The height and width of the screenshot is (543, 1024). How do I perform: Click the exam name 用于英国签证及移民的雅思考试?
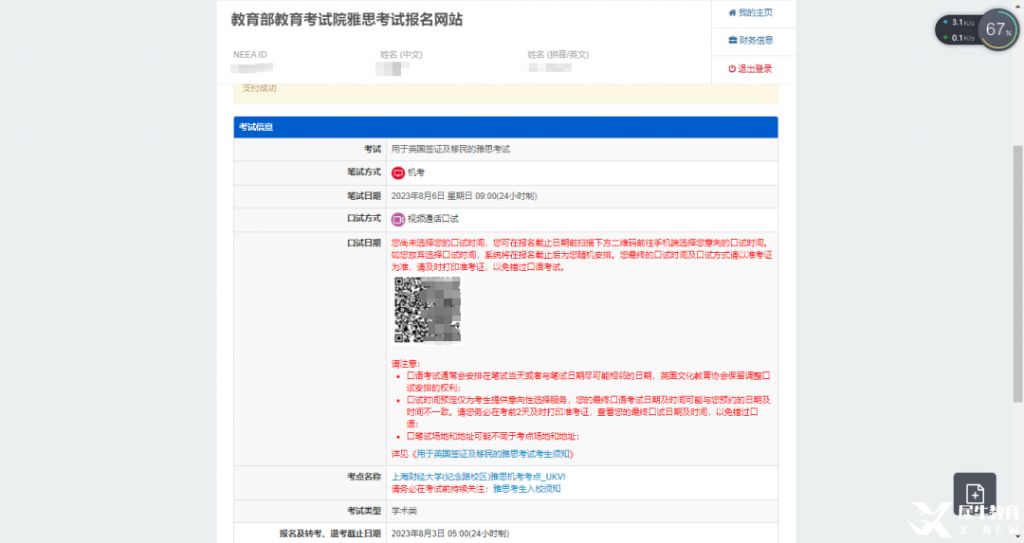(451, 150)
